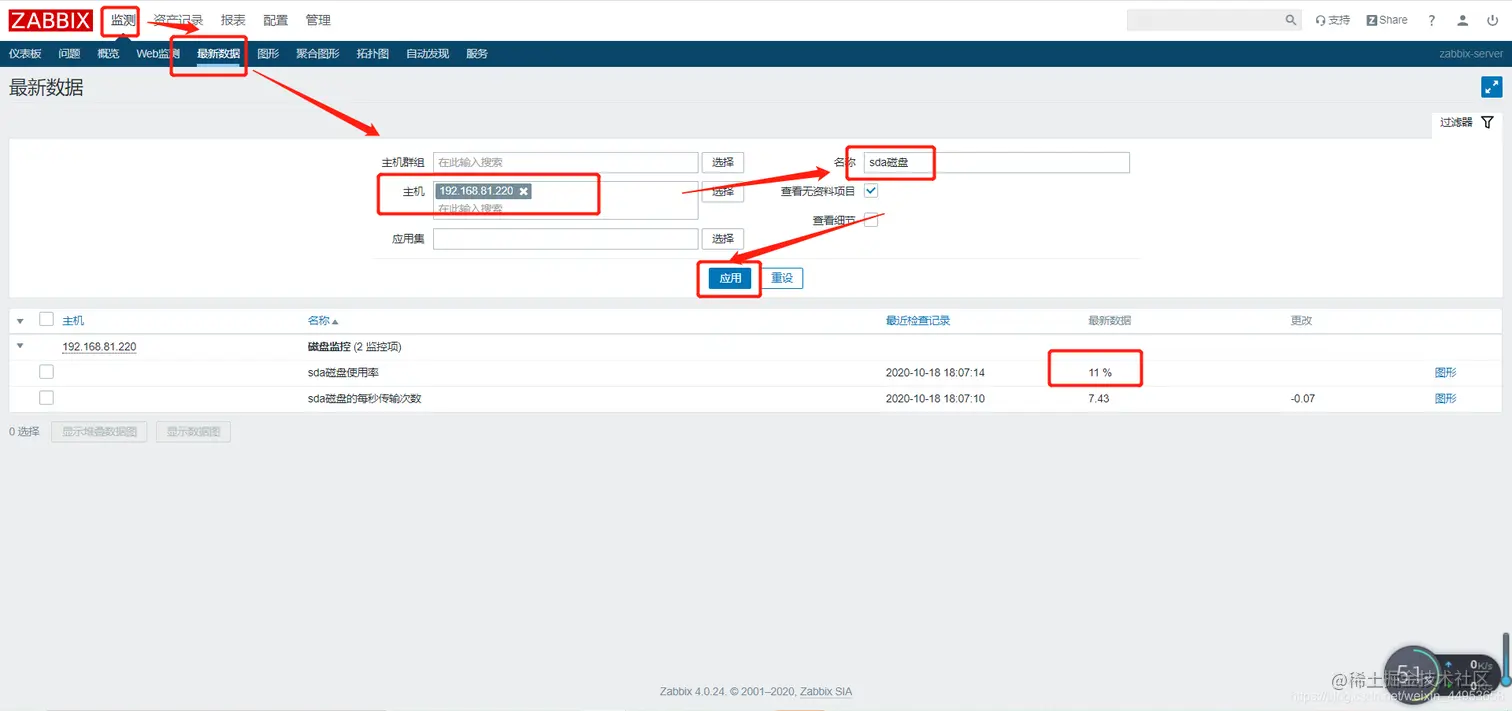Sort by 名称 column header
The height and width of the screenshot is (711, 1512).
323,321
